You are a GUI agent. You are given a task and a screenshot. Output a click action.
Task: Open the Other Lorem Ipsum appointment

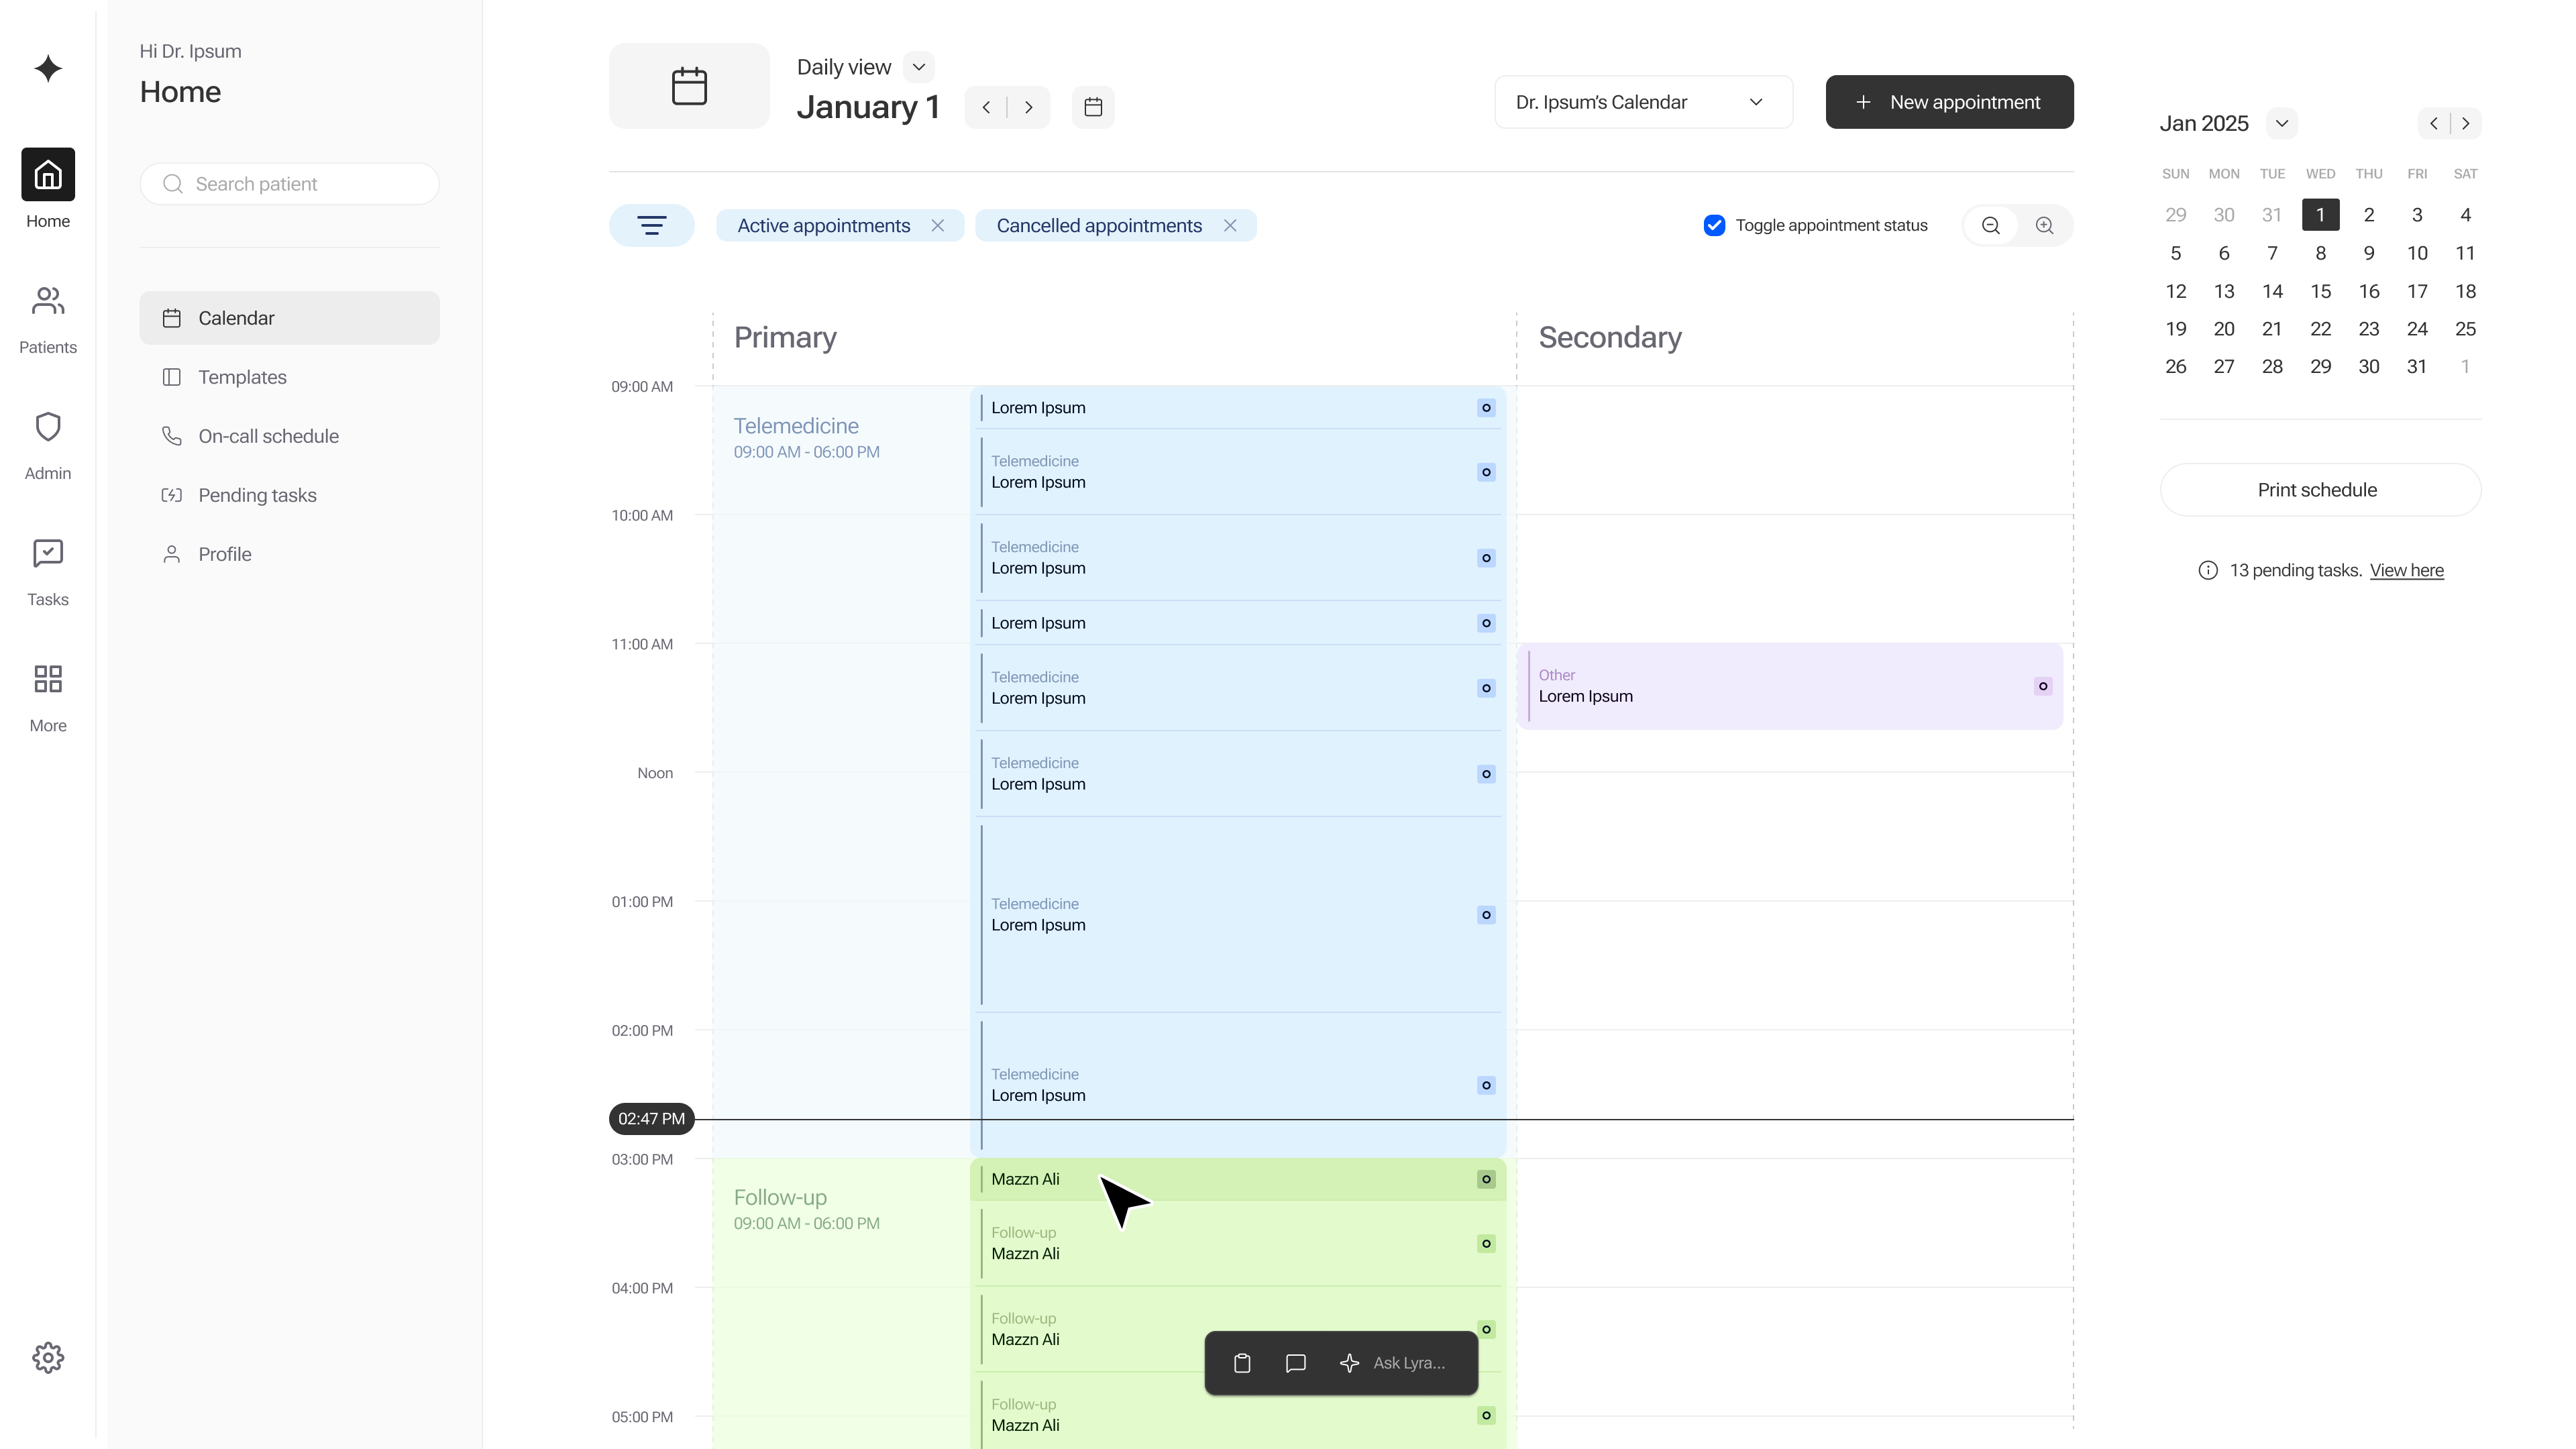click(x=1790, y=686)
